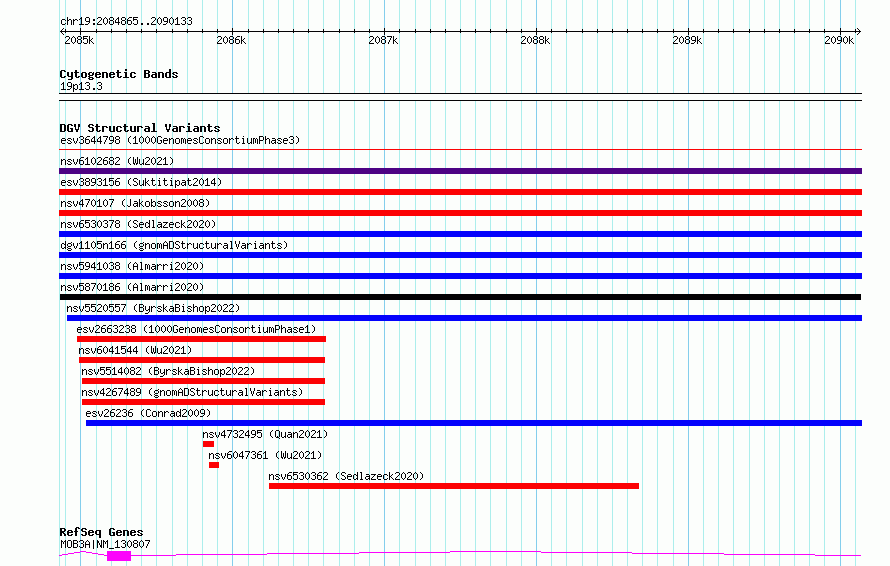Click the nsv4267489 red bar
Image resolution: width=890 pixels, height=566 pixels.
(x=203, y=402)
